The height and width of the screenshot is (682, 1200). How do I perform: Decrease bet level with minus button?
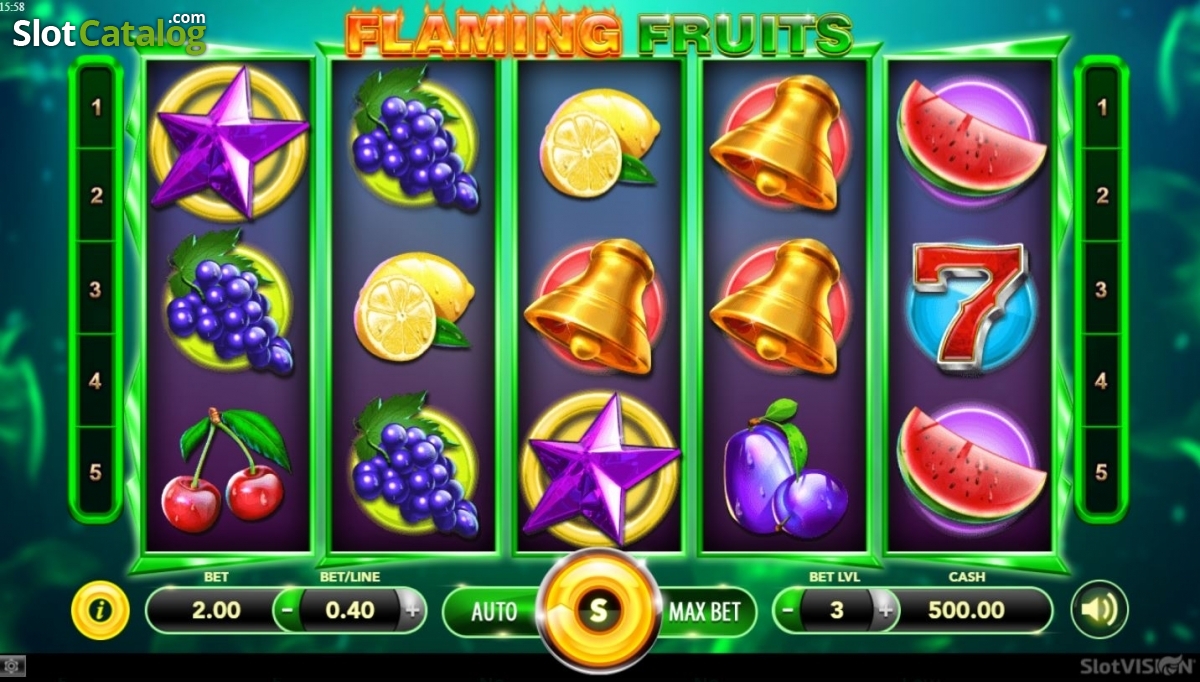click(788, 610)
